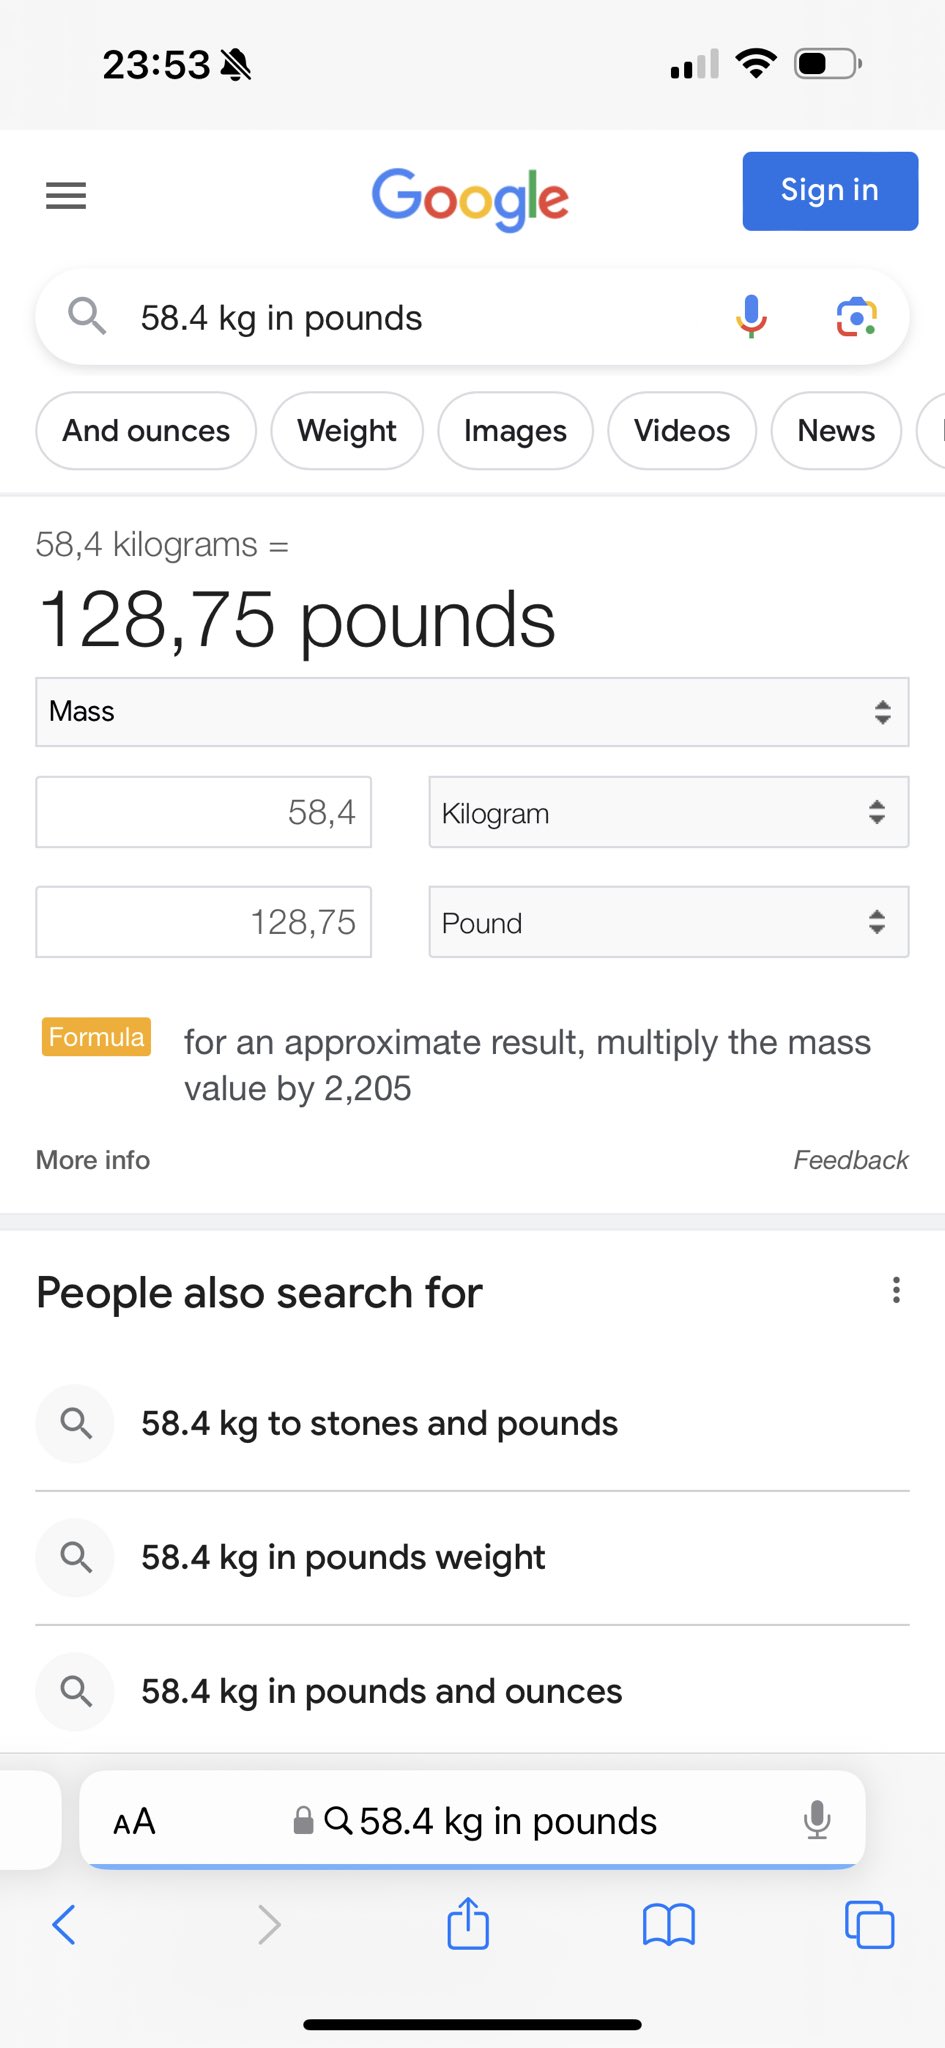
Task: Switch to the Images tab
Action: 515,431
